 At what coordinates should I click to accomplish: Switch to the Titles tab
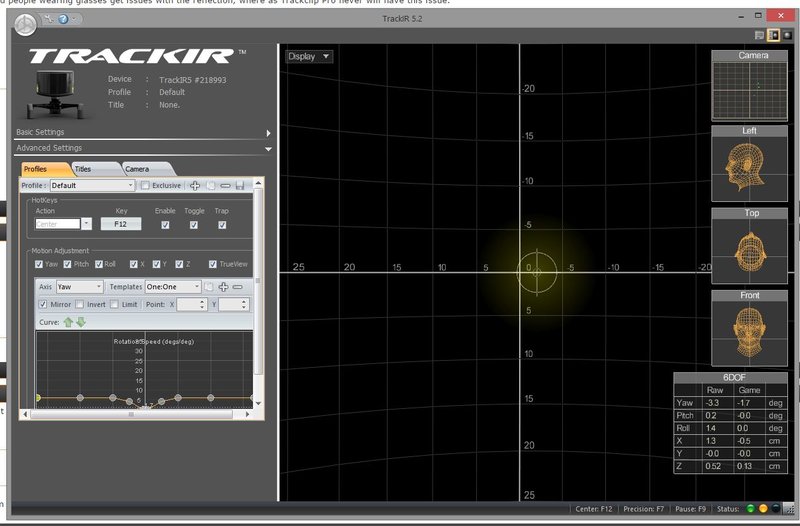click(x=96, y=169)
